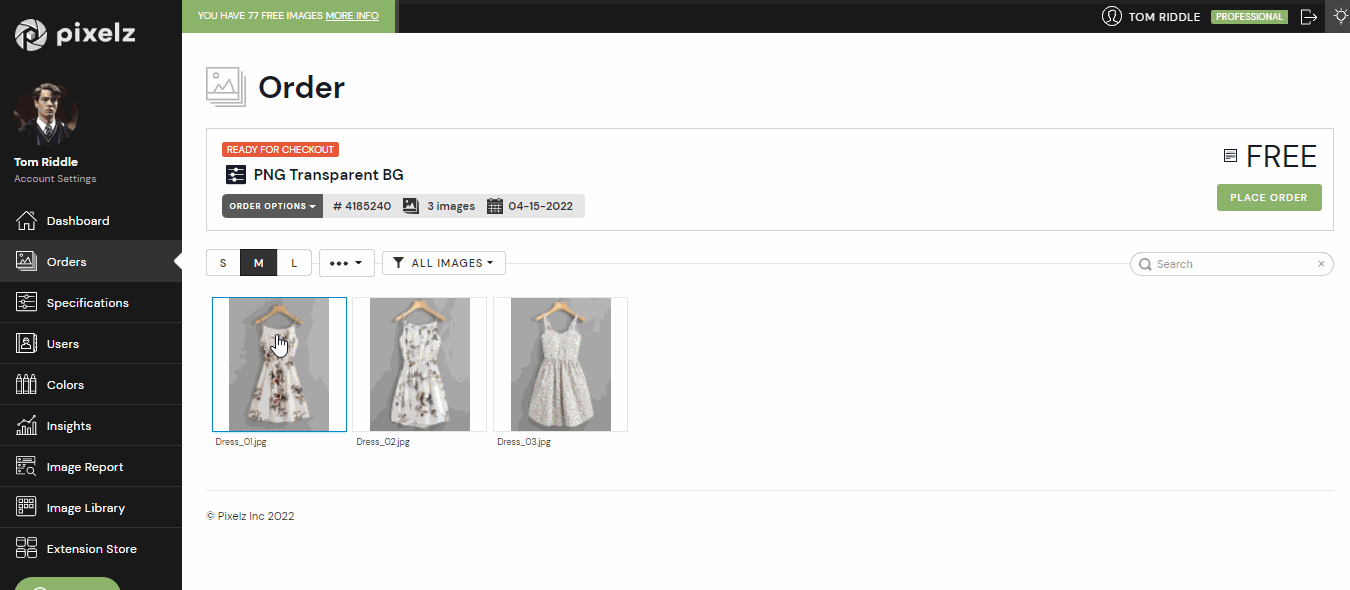The image size is (1350, 590).
Task: Click the READY FOR CHECKOUT status badge
Action: click(x=281, y=149)
